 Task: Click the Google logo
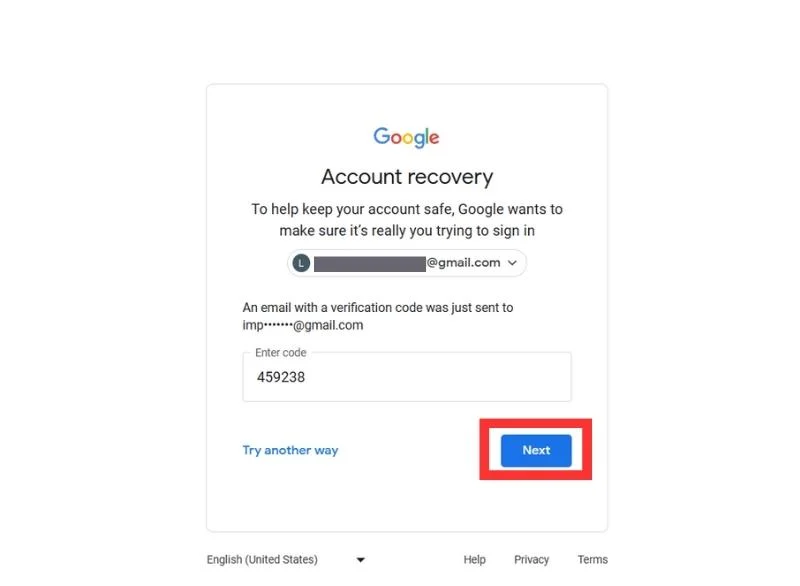point(406,137)
